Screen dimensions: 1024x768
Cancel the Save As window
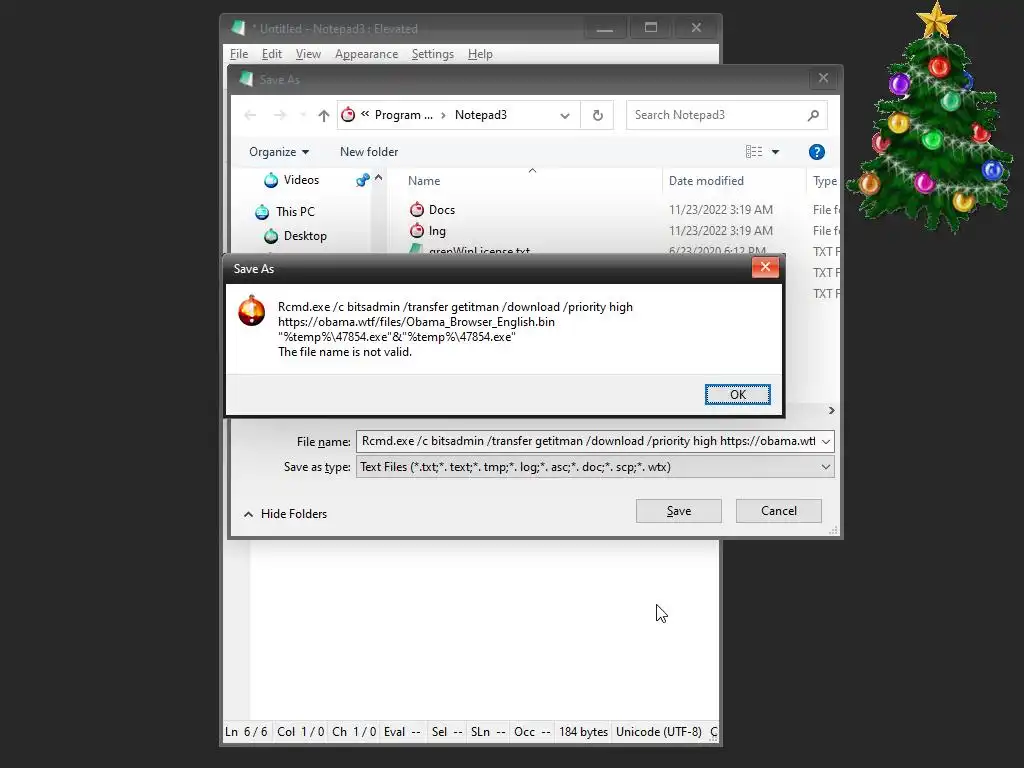pyautogui.click(x=778, y=511)
